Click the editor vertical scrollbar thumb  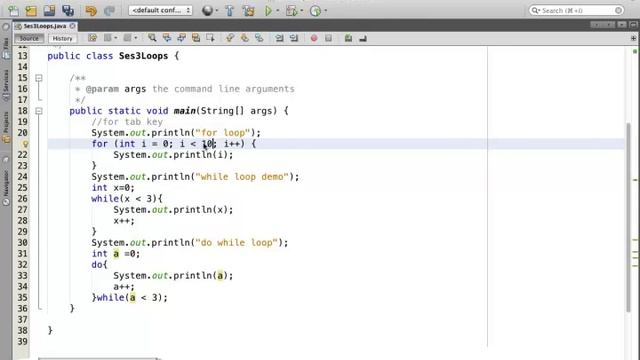coord(629,217)
